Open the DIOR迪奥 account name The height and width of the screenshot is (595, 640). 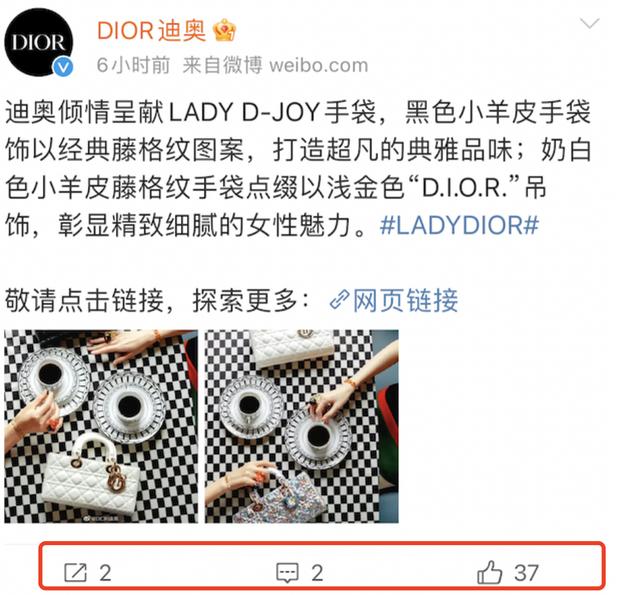click(x=151, y=31)
